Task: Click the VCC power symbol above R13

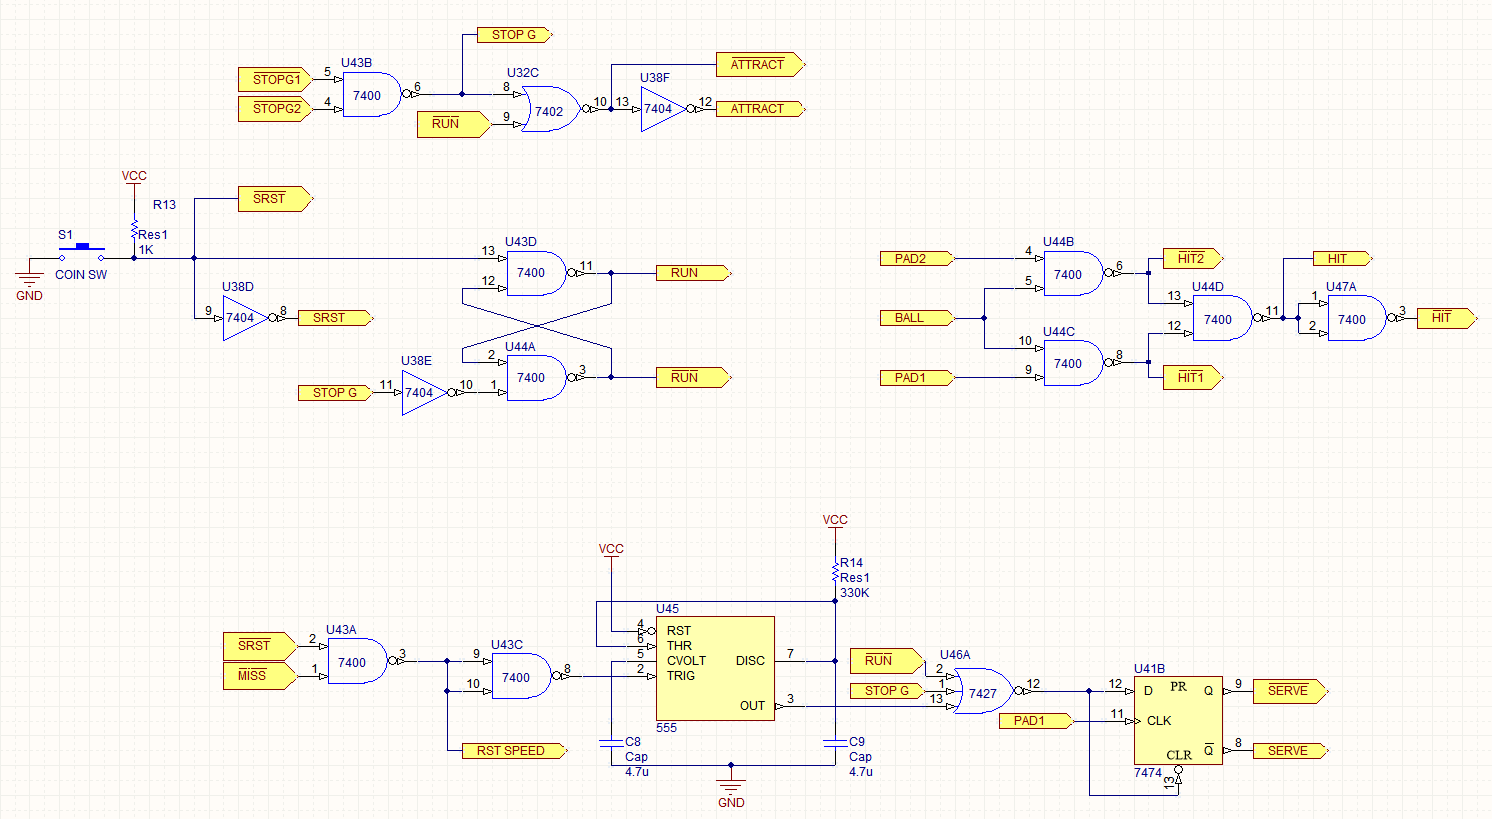Action: pyautogui.click(x=134, y=177)
